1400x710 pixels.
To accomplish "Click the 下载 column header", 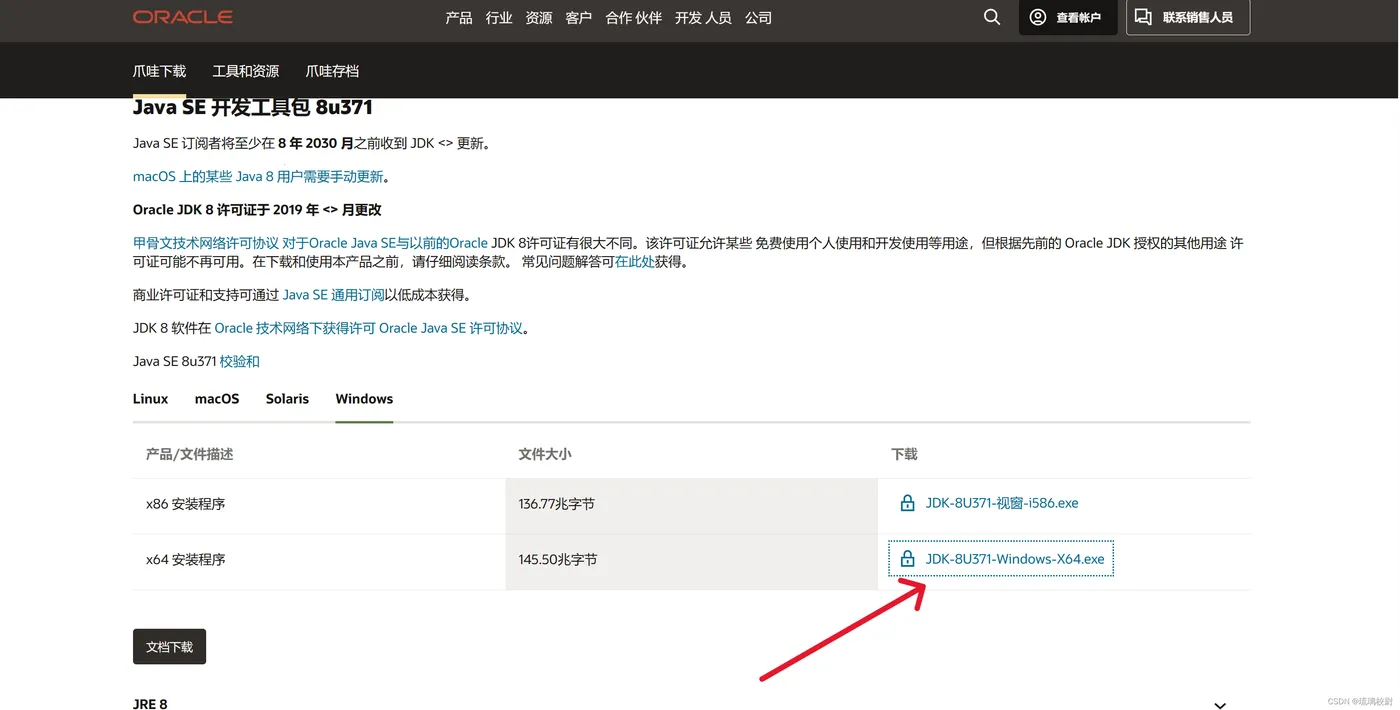I will tap(904, 454).
